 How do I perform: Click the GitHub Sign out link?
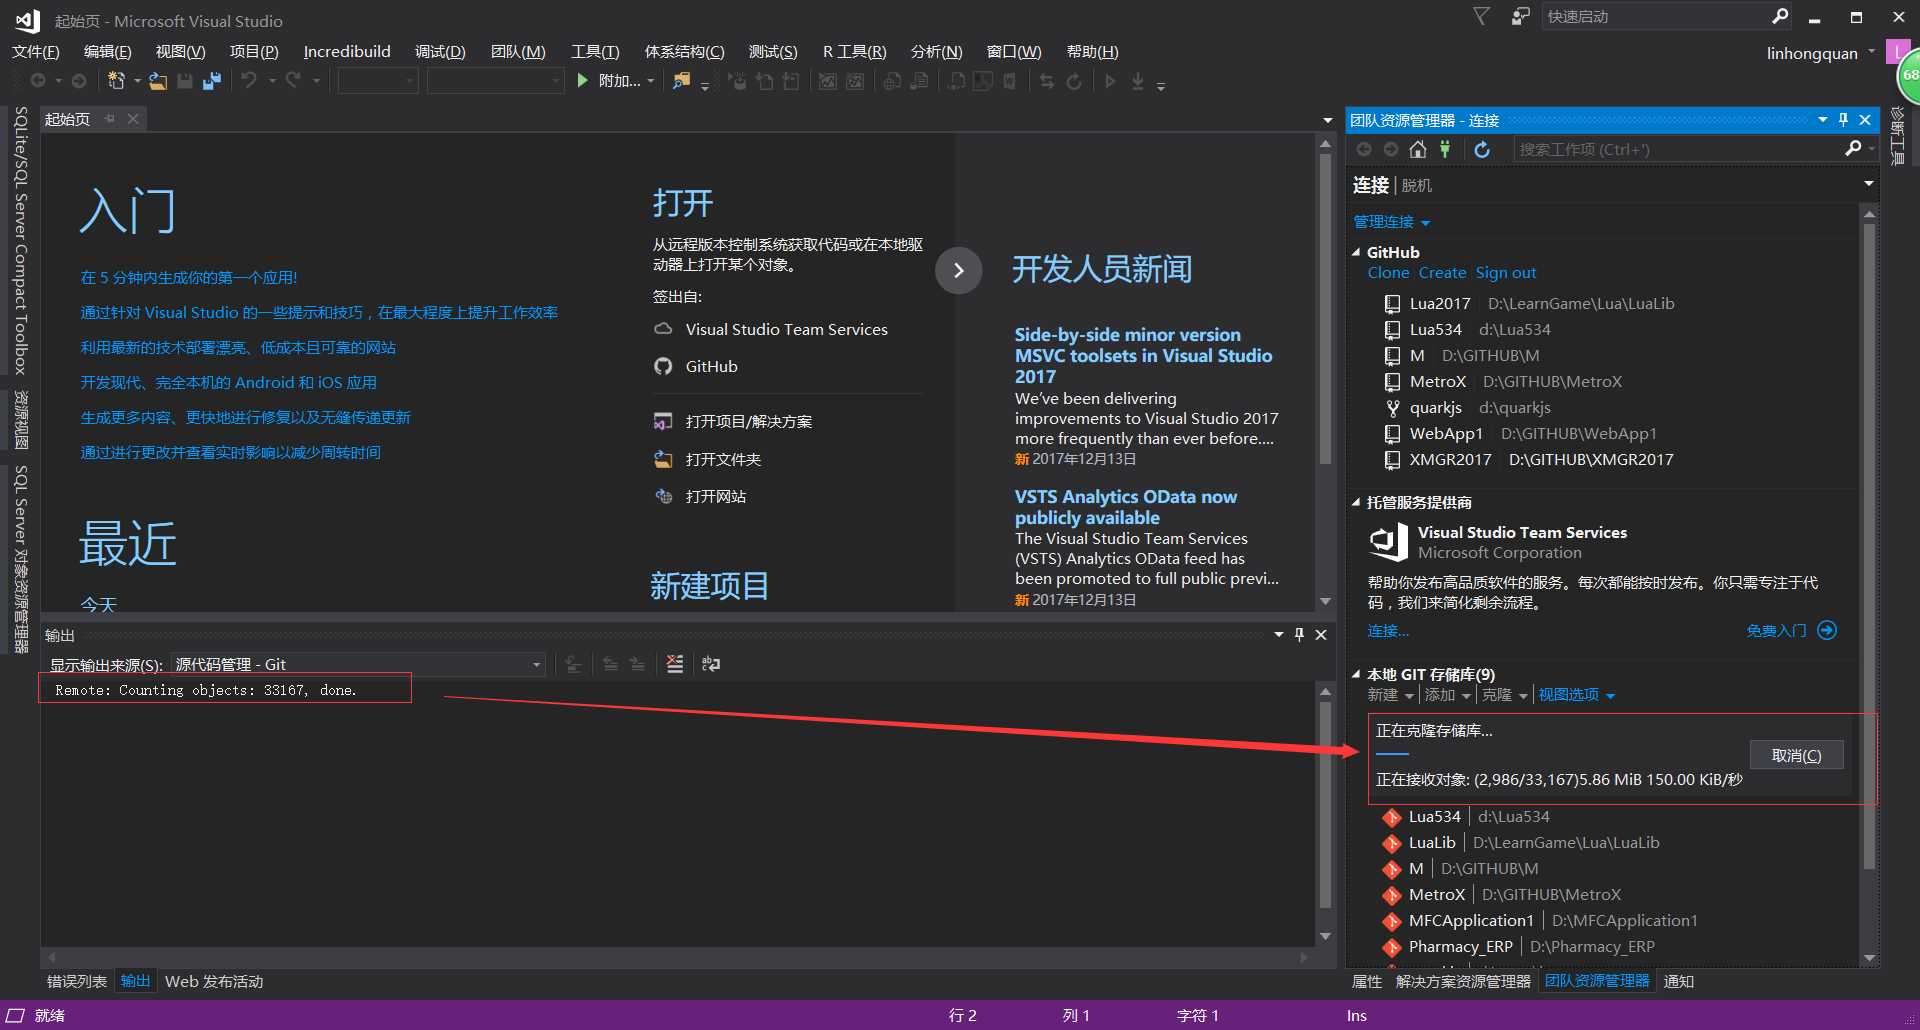1505,273
